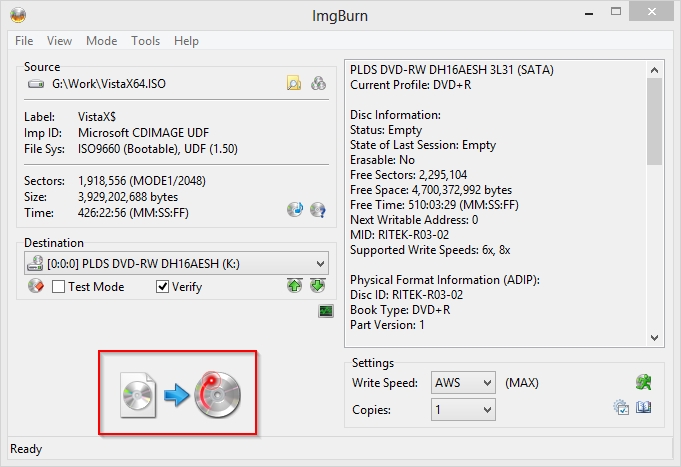Open the Help menu
This screenshot has width=681, height=467.
tap(186, 41)
